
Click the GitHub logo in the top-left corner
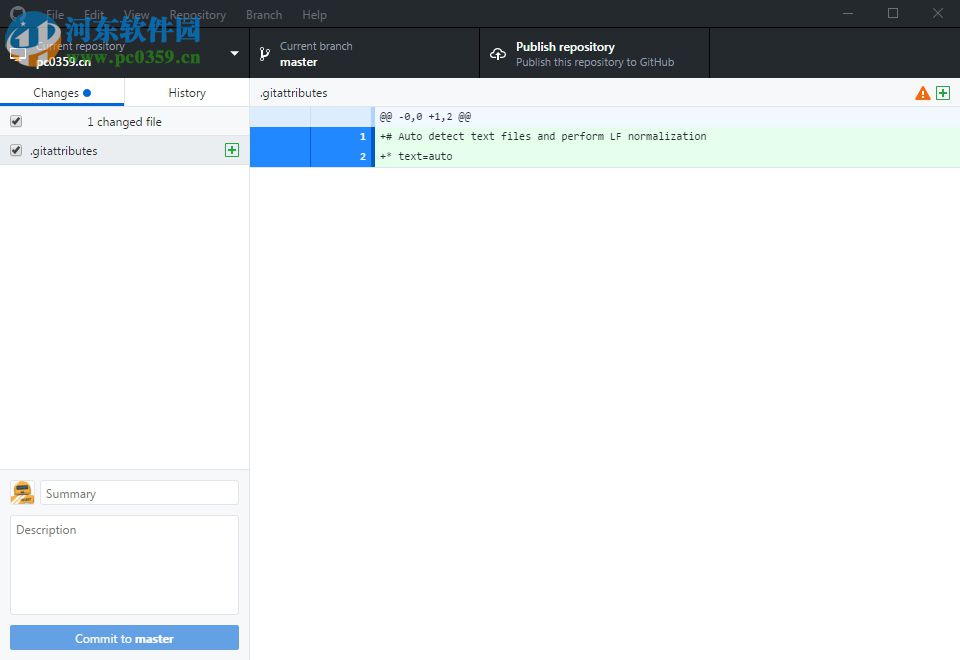point(16,14)
